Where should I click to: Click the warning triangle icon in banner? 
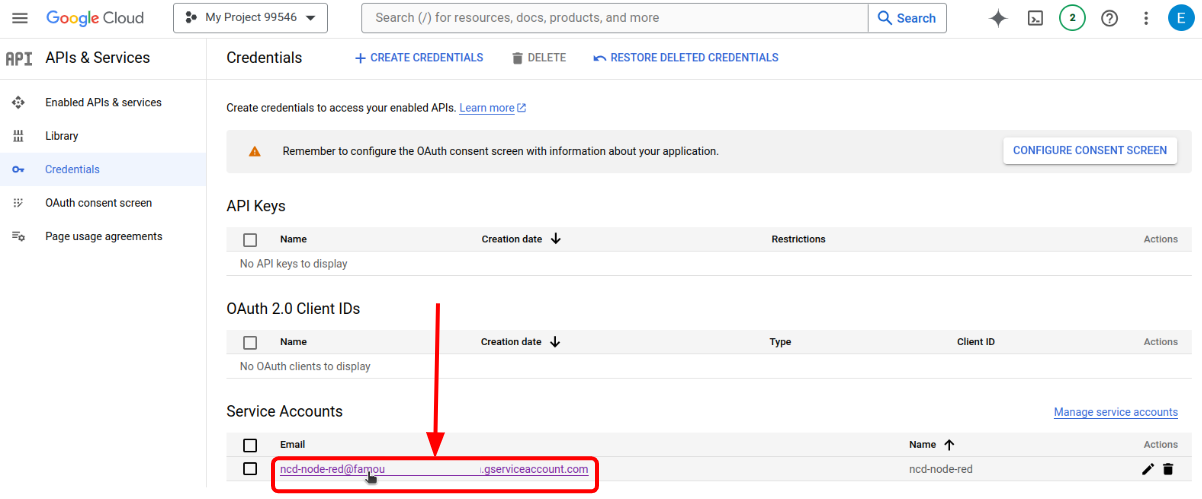tap(254, 151)
